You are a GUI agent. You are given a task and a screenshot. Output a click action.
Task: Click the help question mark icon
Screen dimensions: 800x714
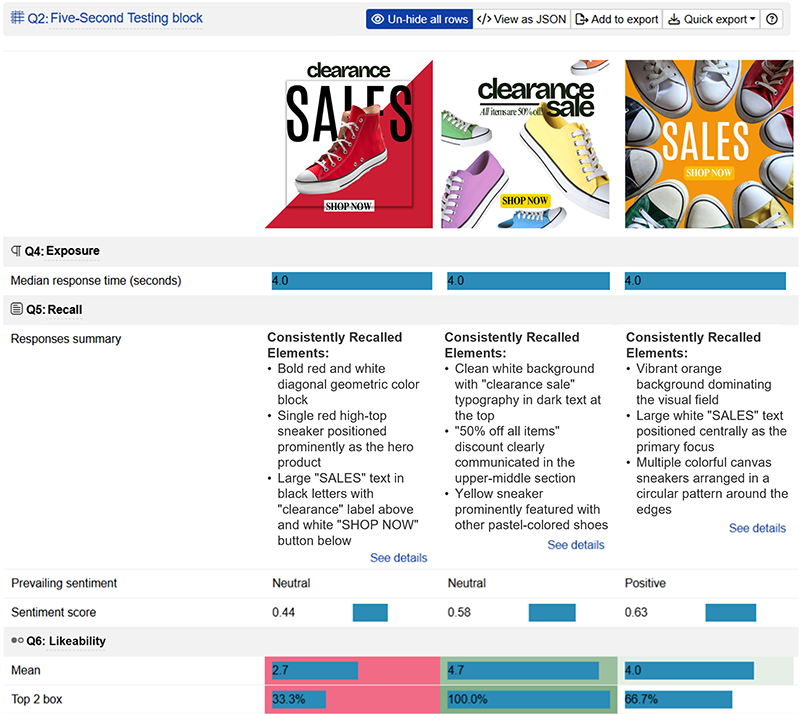point(772,19)
